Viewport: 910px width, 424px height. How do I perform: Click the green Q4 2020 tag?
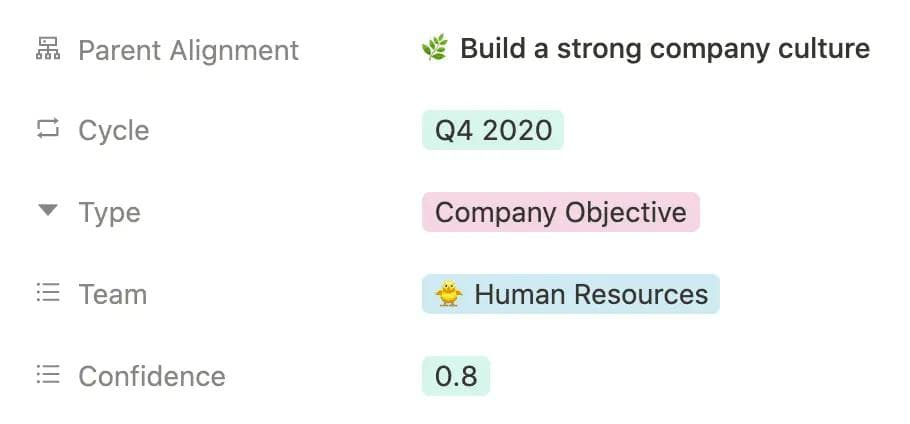click(x=493, y=131)
